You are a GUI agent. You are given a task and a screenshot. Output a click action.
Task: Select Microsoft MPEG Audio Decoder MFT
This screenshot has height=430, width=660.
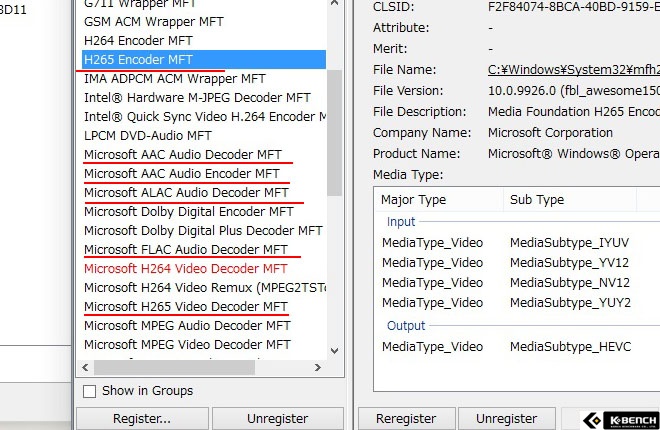coord(187,326)
